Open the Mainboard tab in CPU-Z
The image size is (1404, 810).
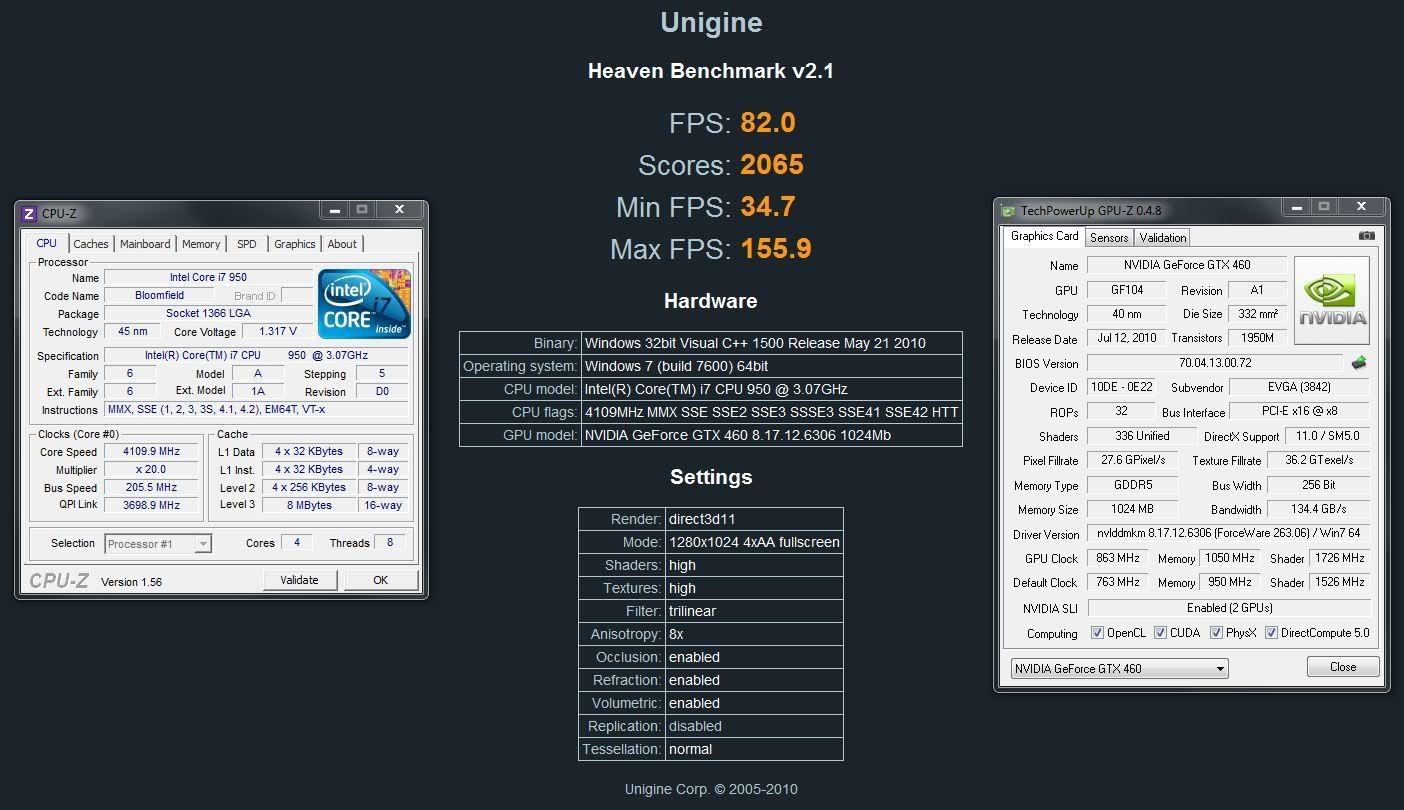[145, 244]
